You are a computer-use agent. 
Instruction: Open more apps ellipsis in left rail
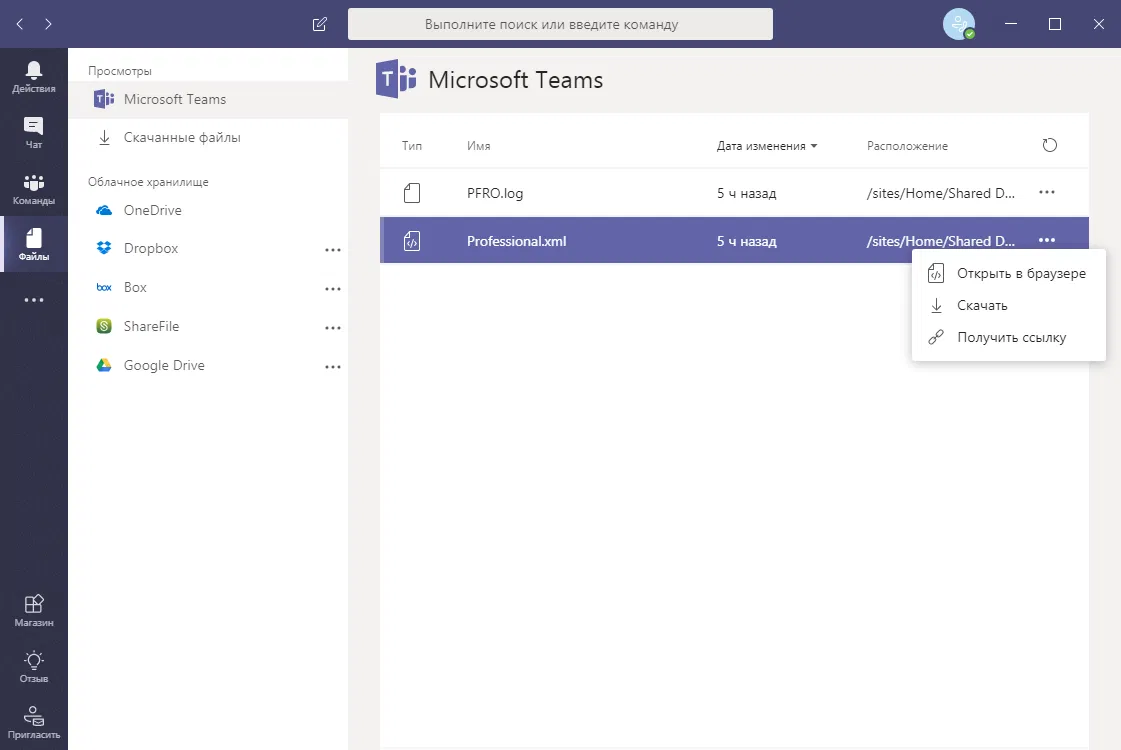[34, 300]
